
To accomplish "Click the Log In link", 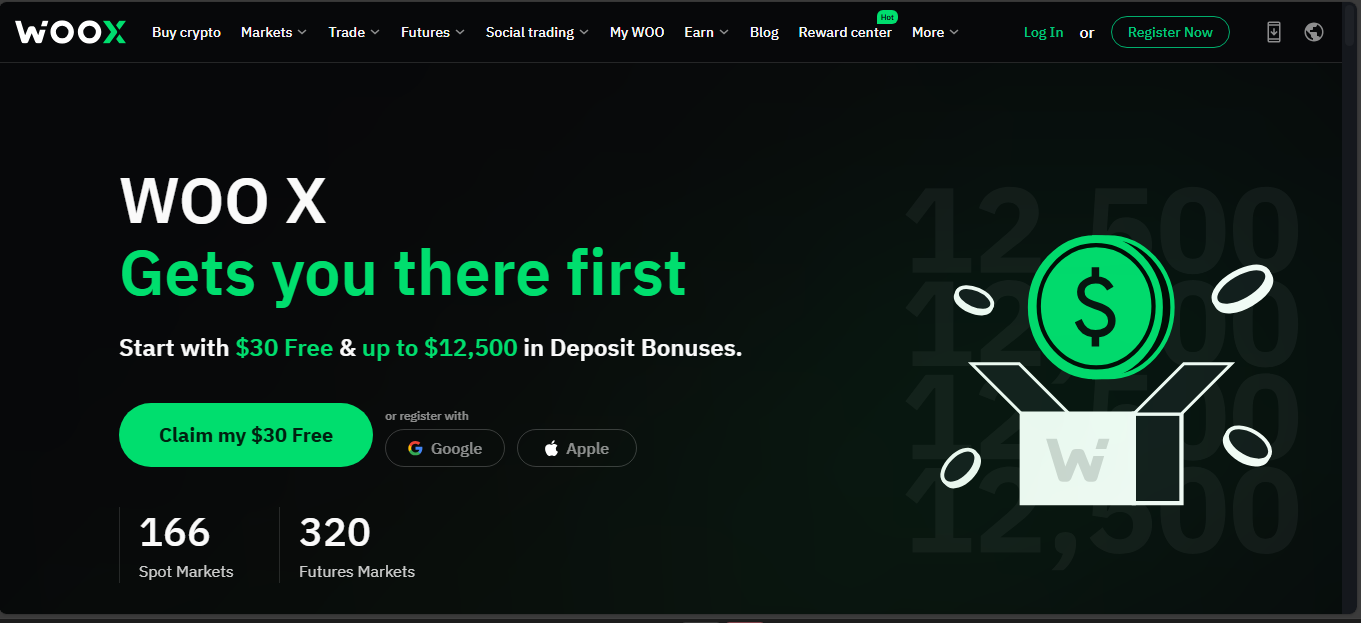I will [1043, 32].
